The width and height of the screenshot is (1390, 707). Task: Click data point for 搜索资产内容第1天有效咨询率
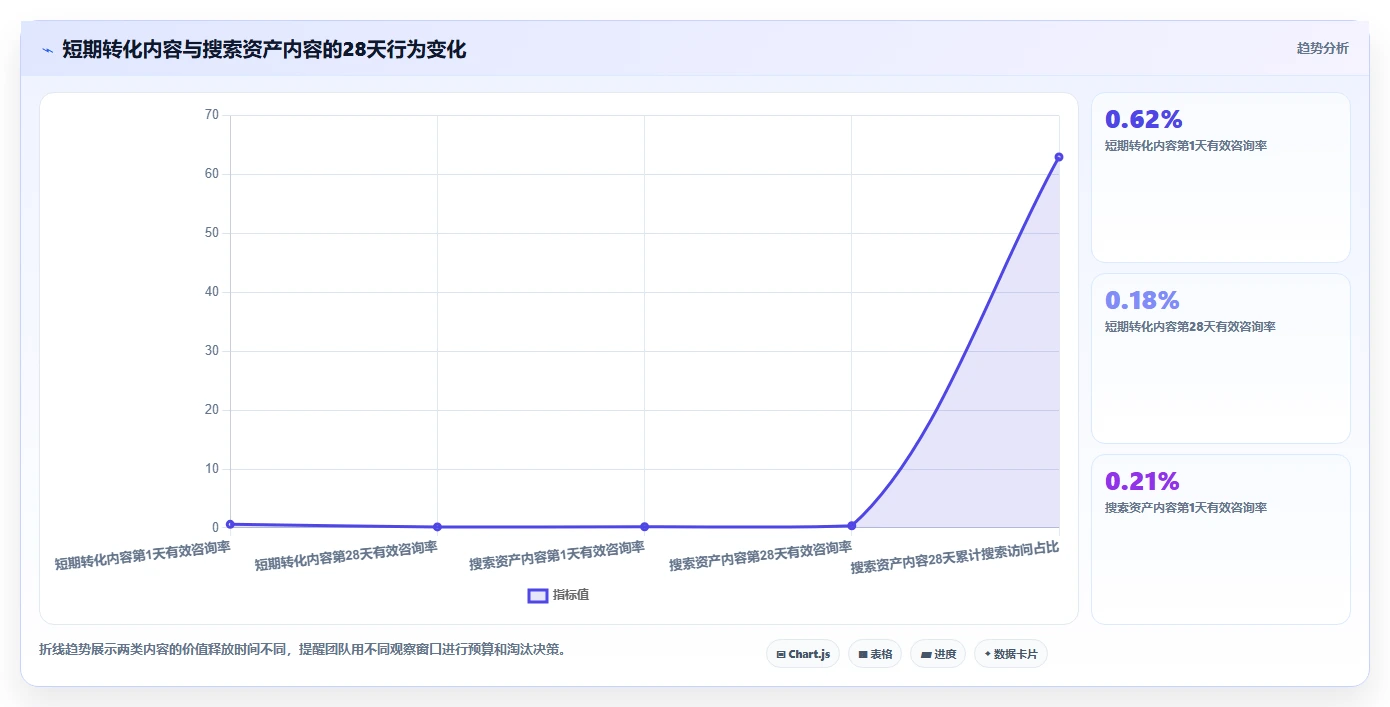(644, 527)
